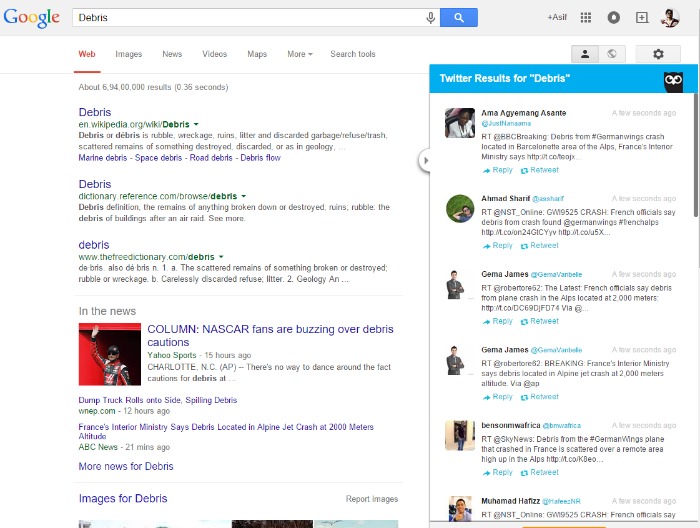Click Muhamad Hafizz's avatar
This screenshot has width=700, height=528.
tap(460, 509)
